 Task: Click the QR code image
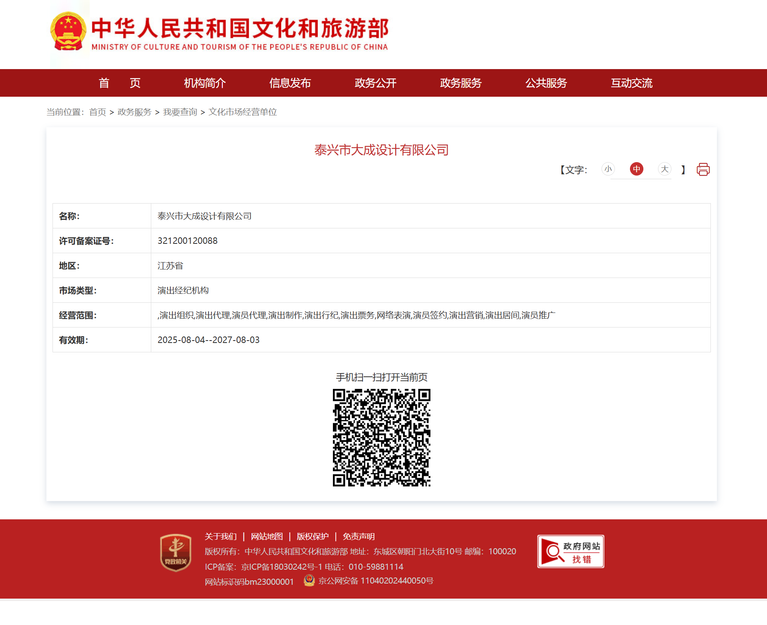pos(382,437)
